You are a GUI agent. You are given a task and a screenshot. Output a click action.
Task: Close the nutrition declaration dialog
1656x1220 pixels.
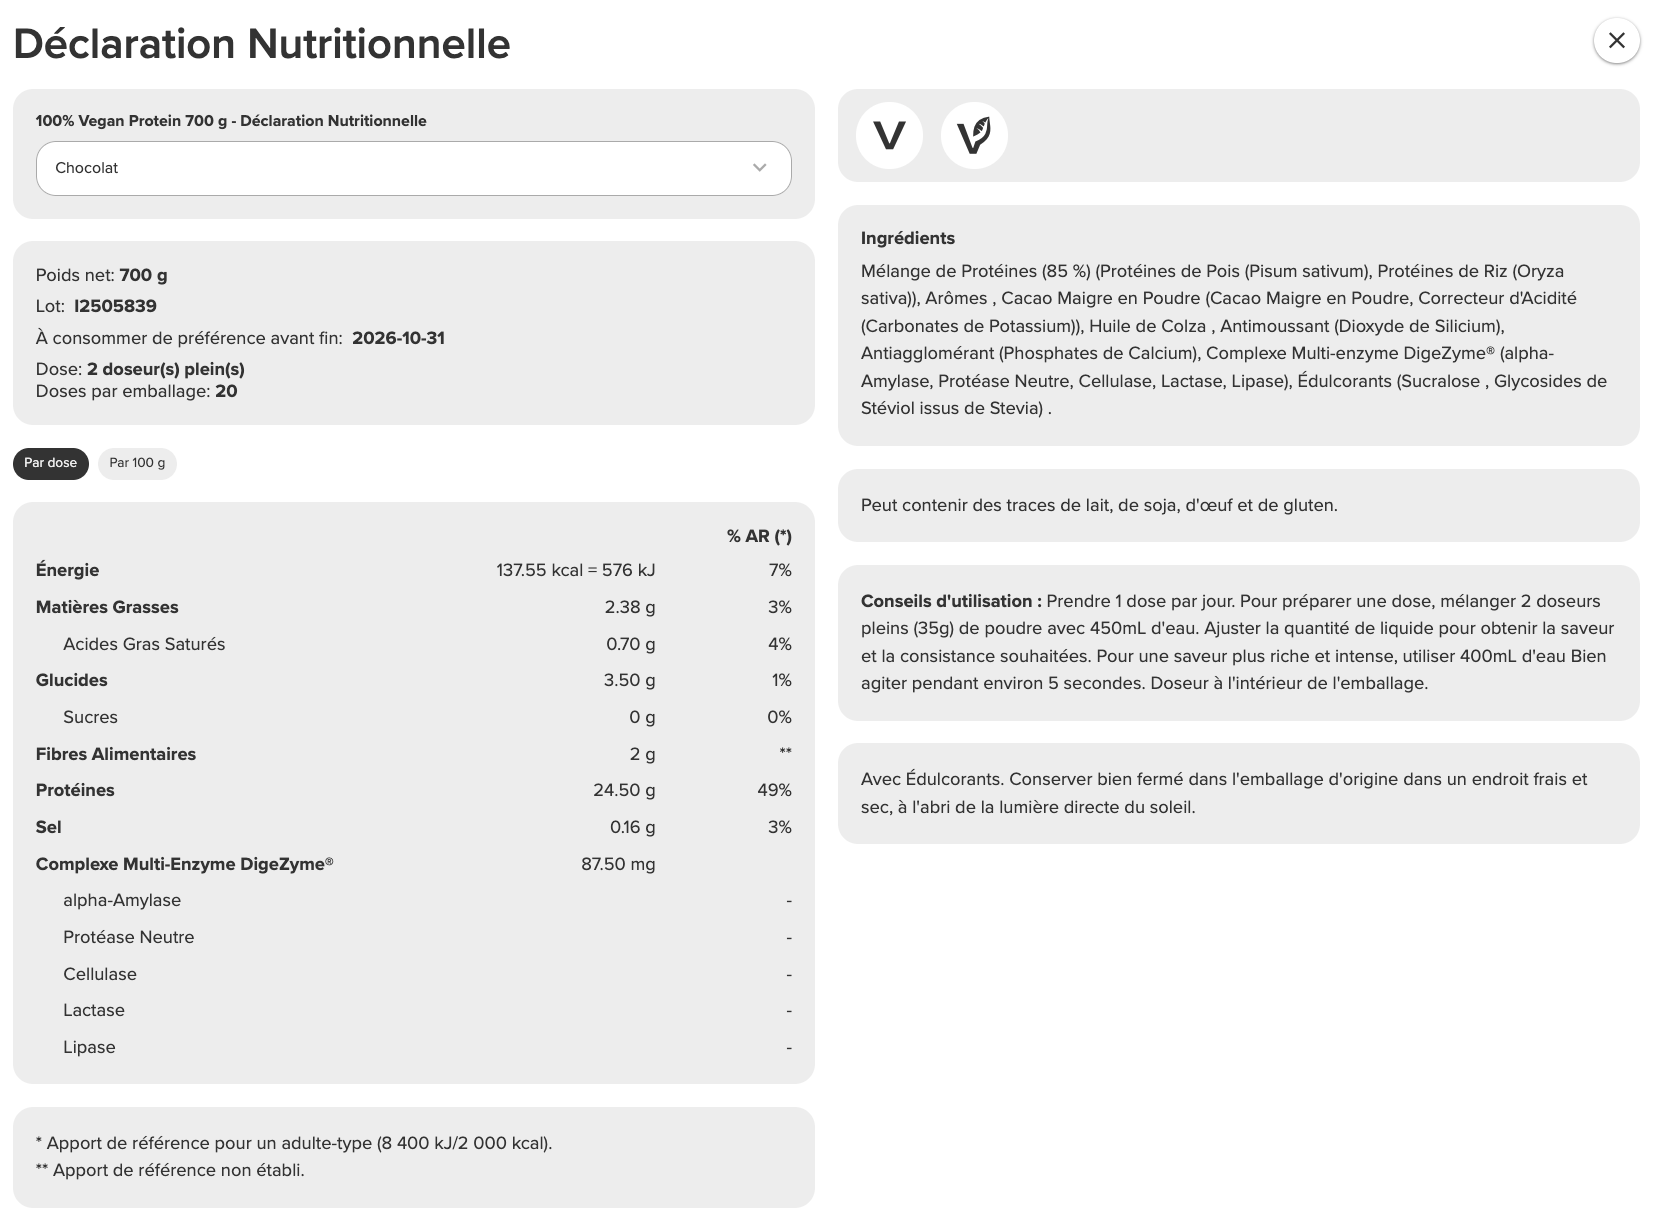click(x=1616, y=41)
